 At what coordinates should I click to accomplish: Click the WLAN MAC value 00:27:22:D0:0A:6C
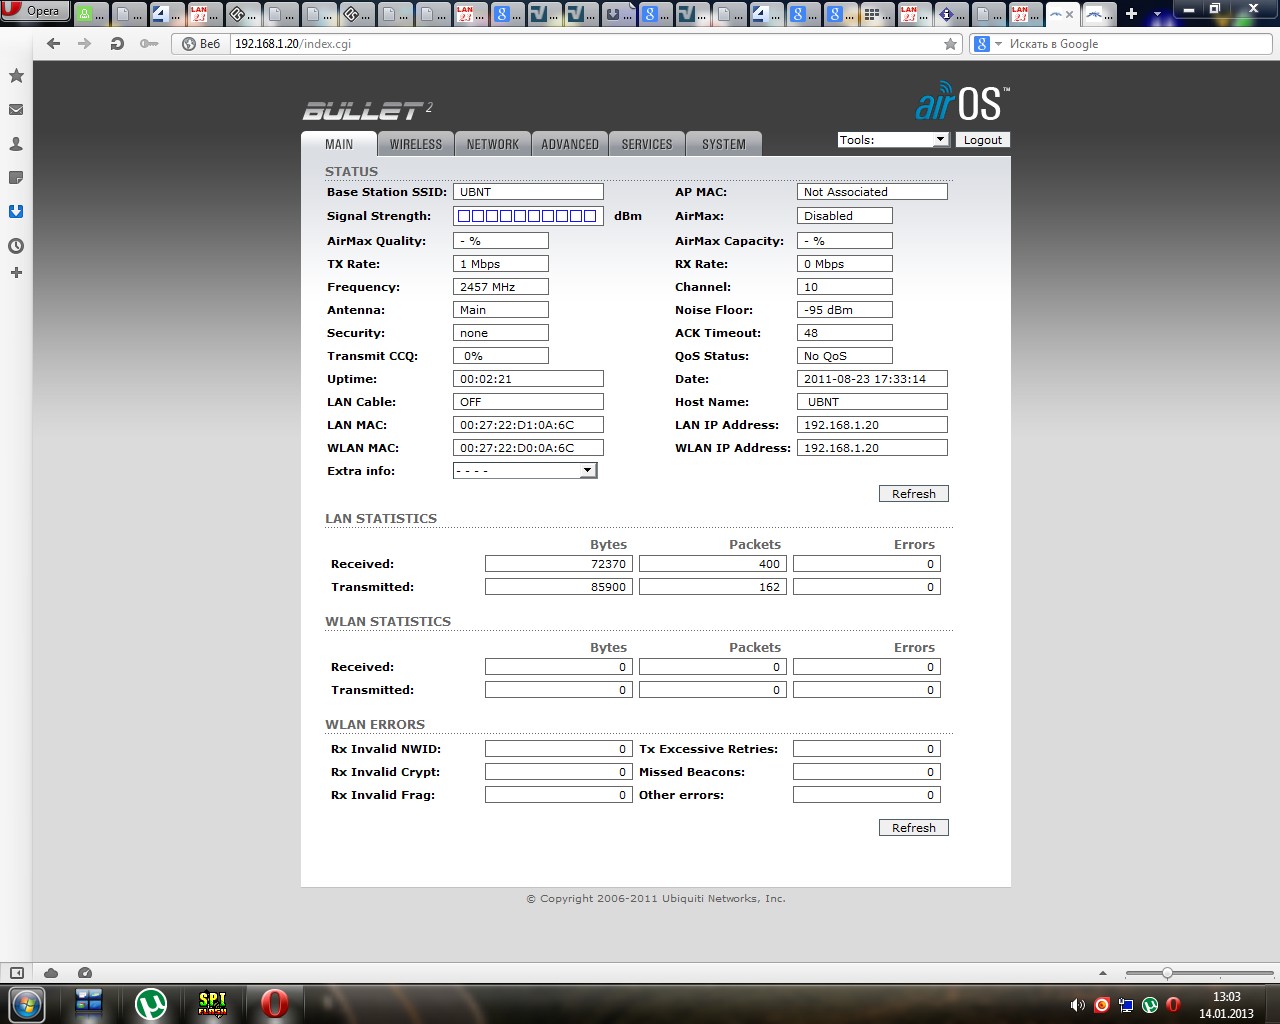(x=528, y=448)
